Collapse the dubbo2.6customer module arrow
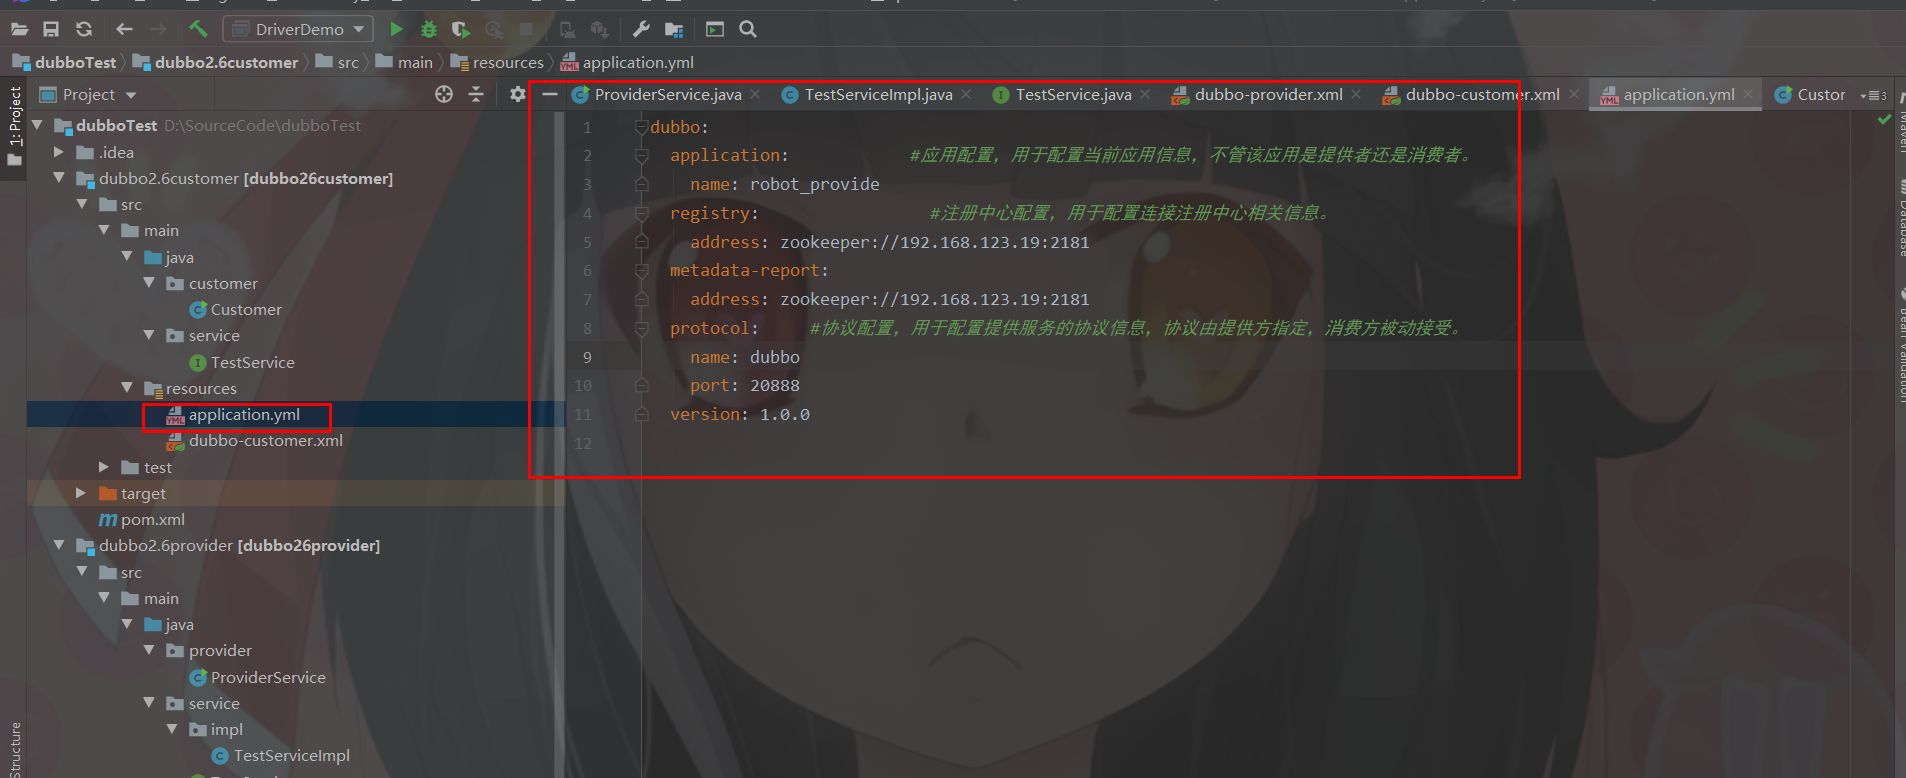 click(x=59, y=178)
